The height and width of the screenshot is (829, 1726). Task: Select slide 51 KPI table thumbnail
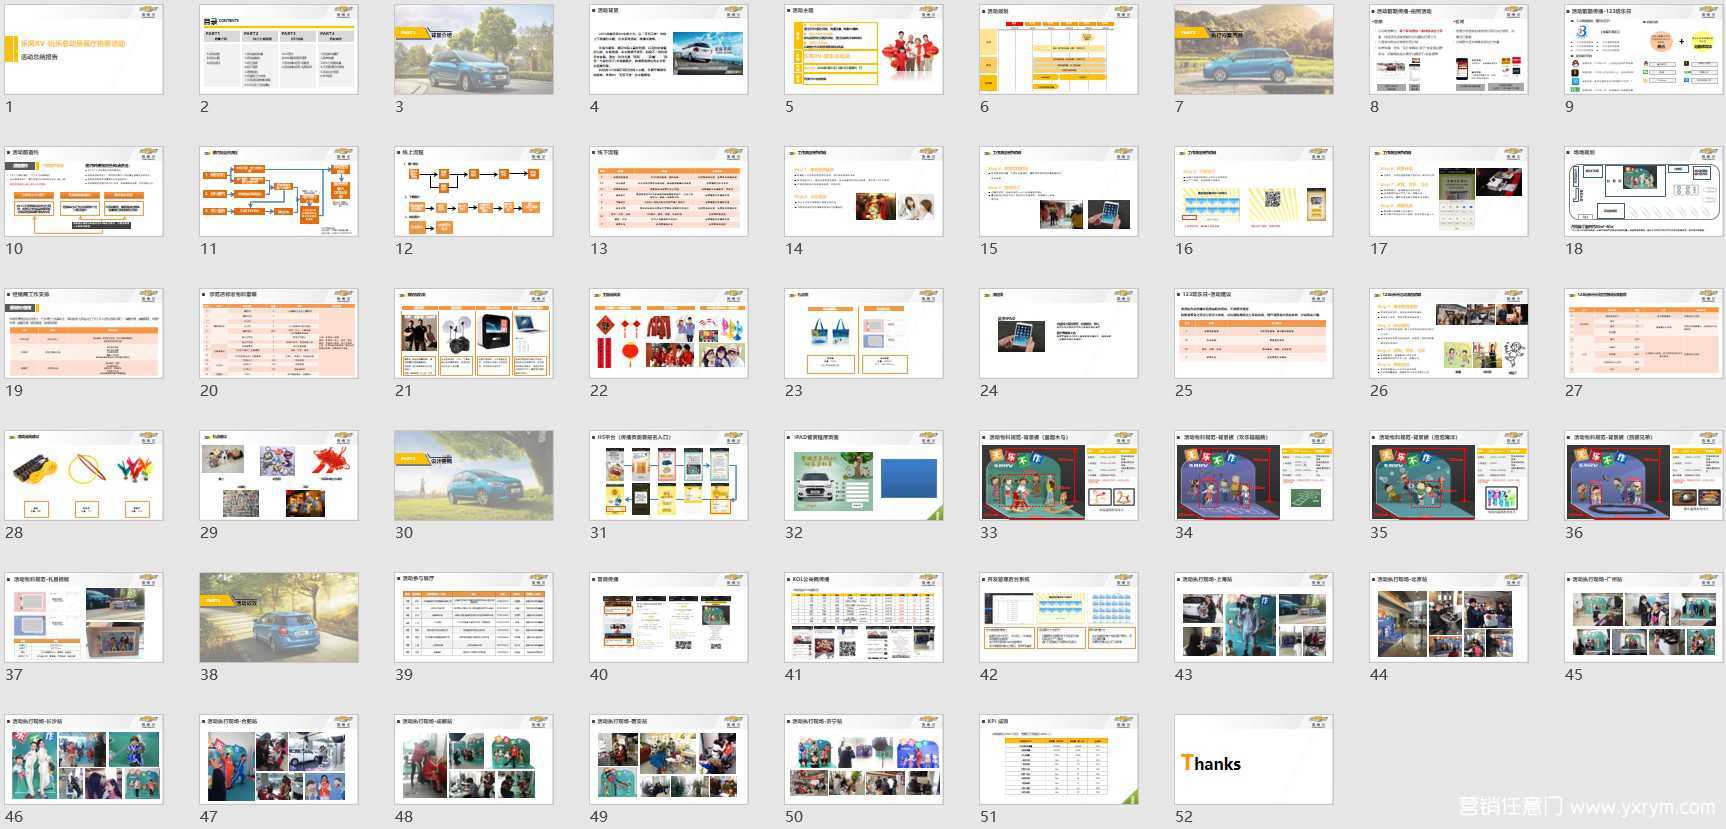1059,760
